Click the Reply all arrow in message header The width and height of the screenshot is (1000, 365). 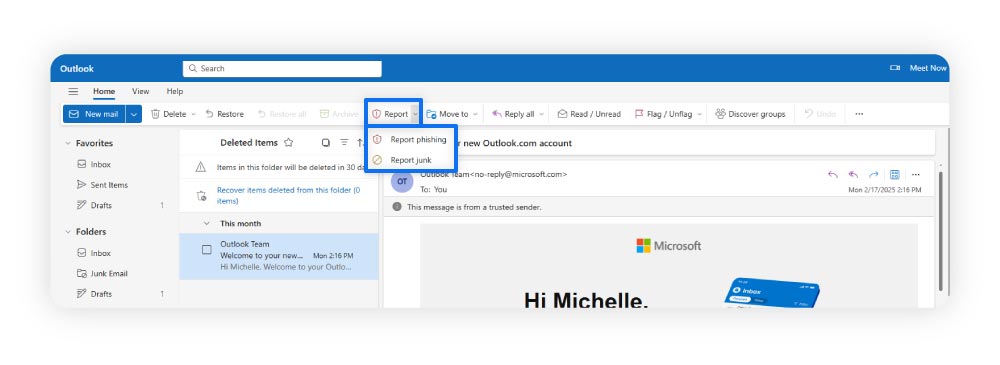pos(853,174)
